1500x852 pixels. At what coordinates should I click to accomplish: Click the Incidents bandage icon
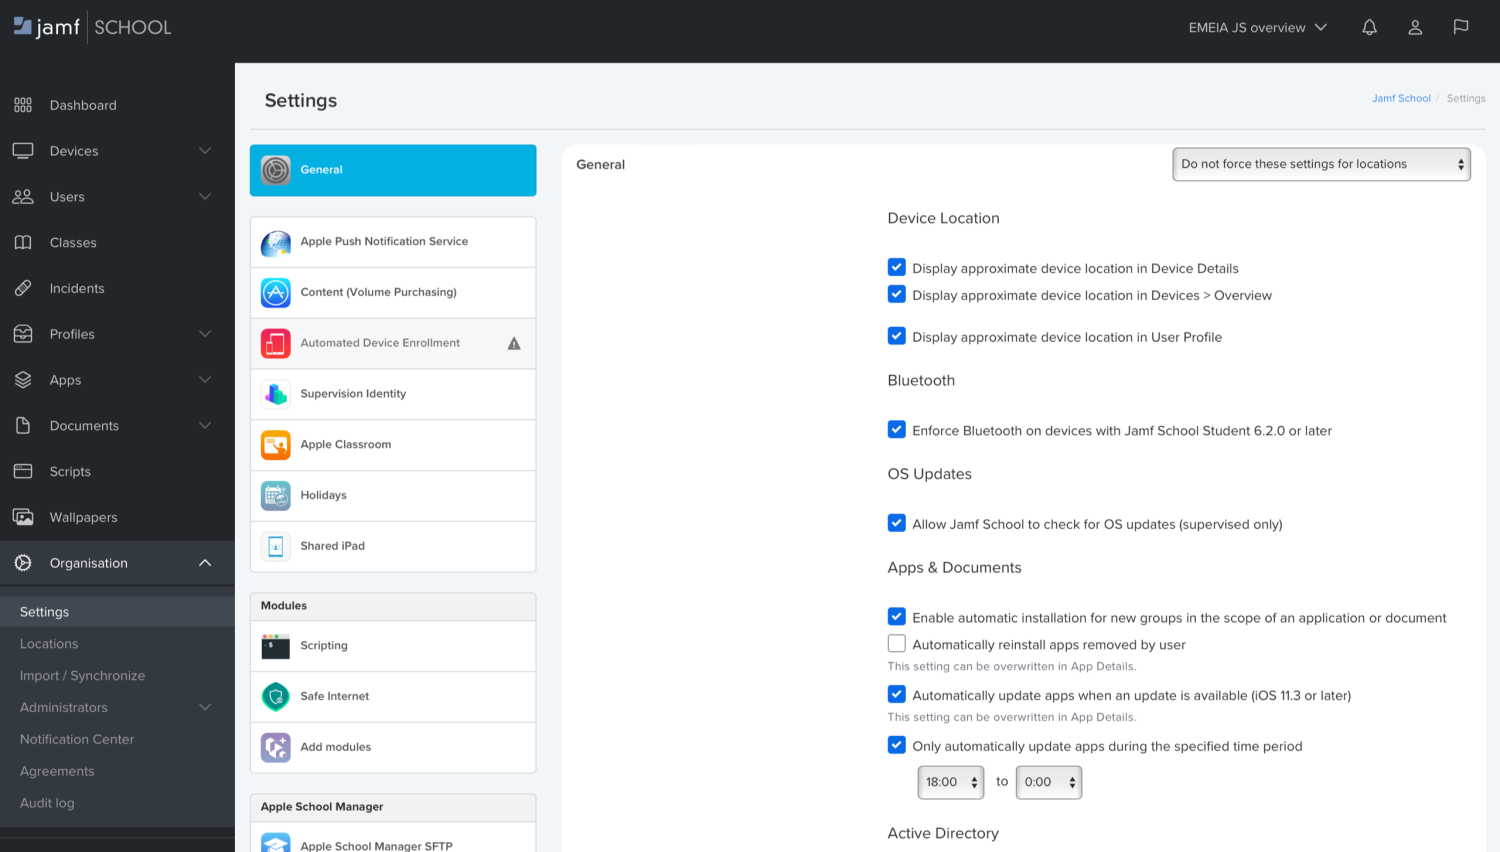[x=23, y=288]
